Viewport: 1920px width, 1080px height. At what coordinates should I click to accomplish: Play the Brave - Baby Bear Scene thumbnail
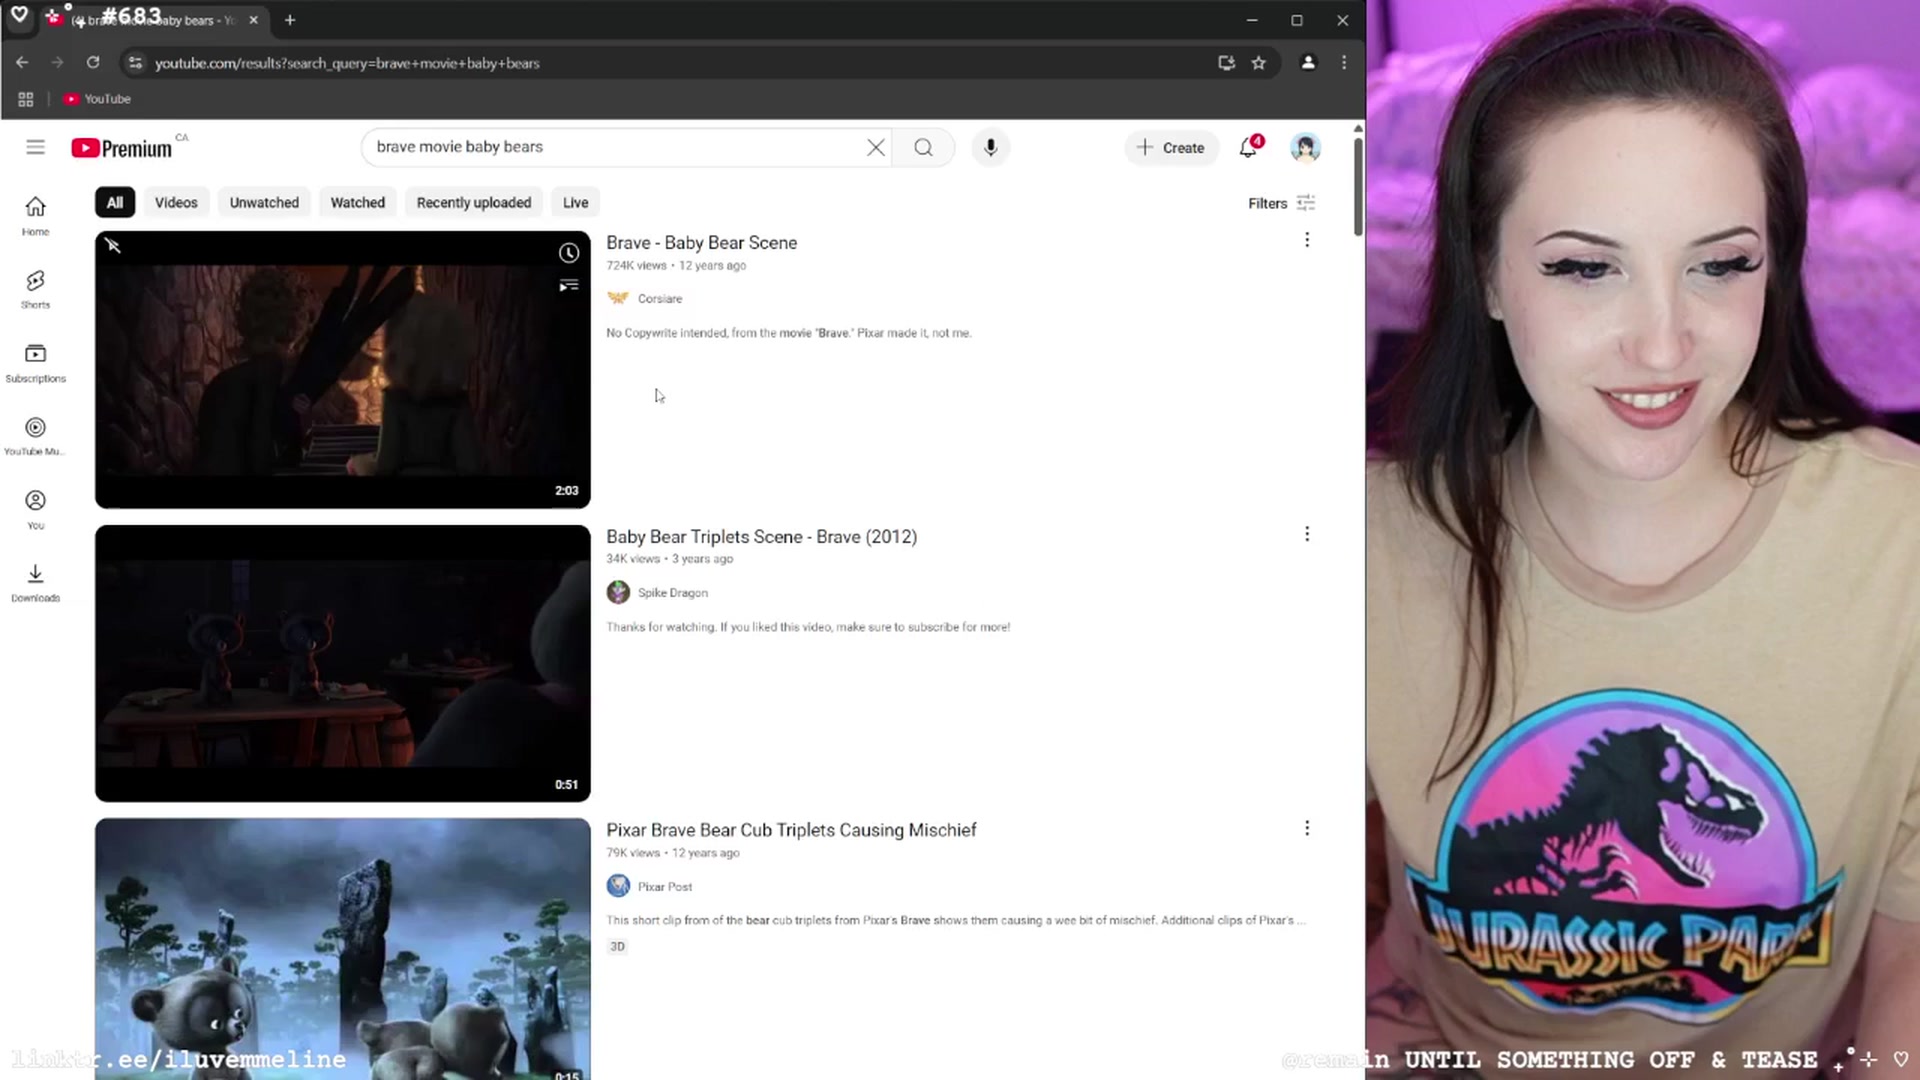click(343, 370)
